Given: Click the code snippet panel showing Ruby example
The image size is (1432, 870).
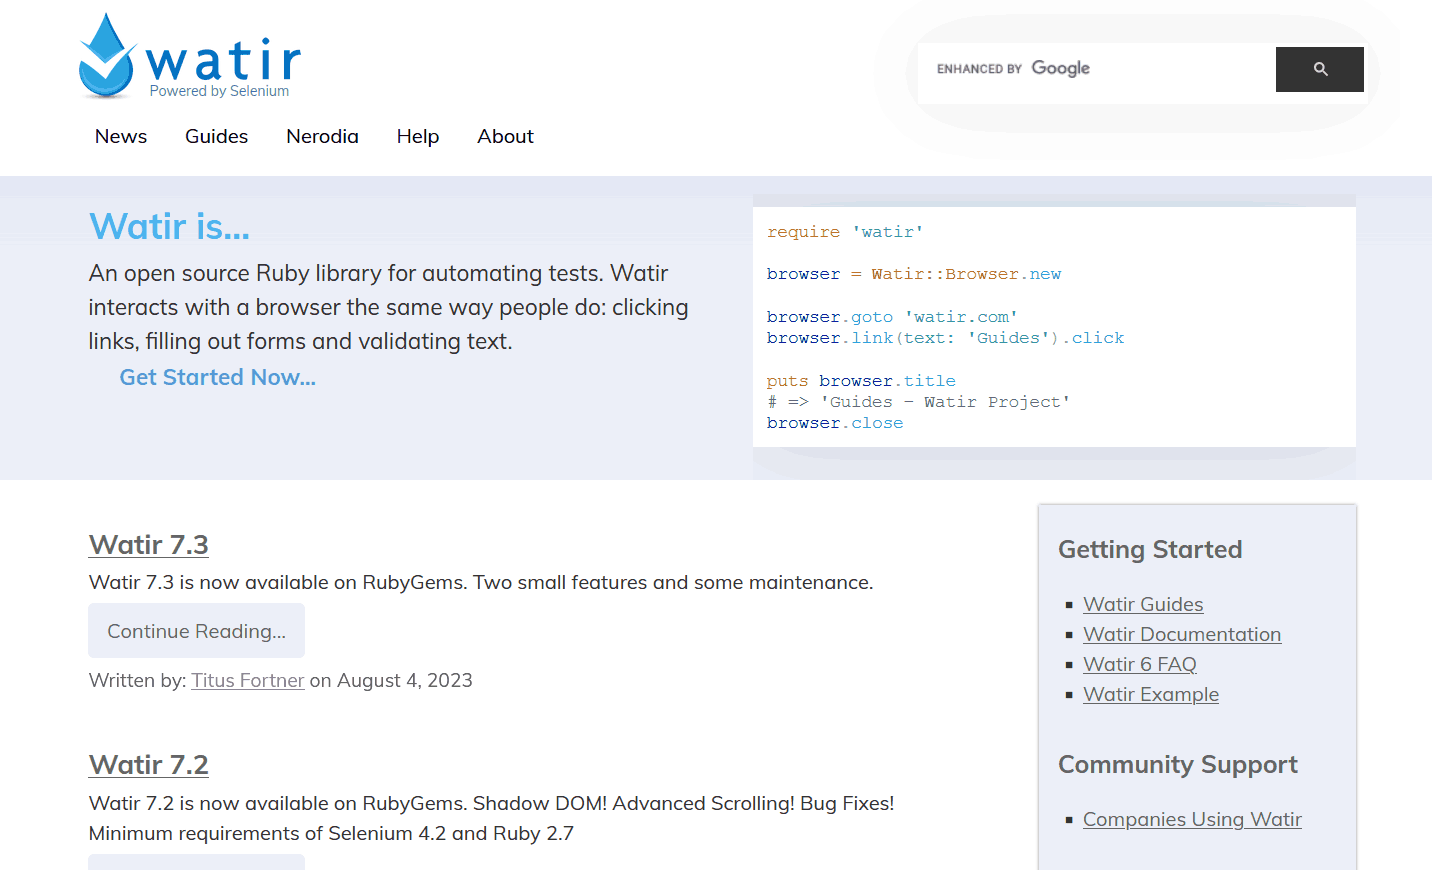Looking at the screenshot, I should (1054, 326).
